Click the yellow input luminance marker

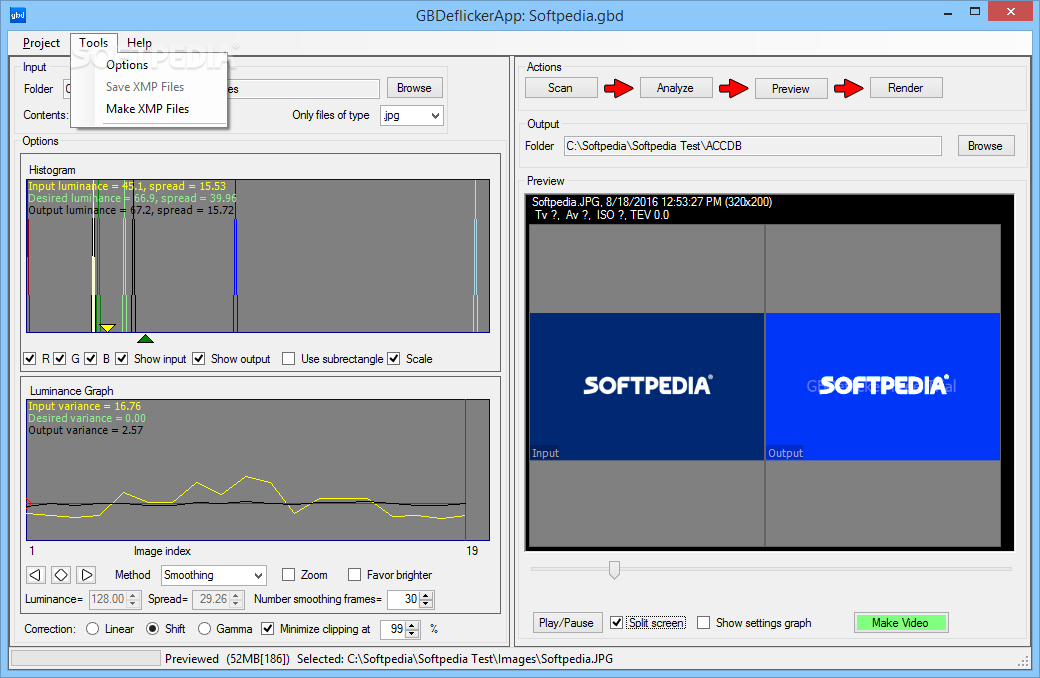point(107,328)
